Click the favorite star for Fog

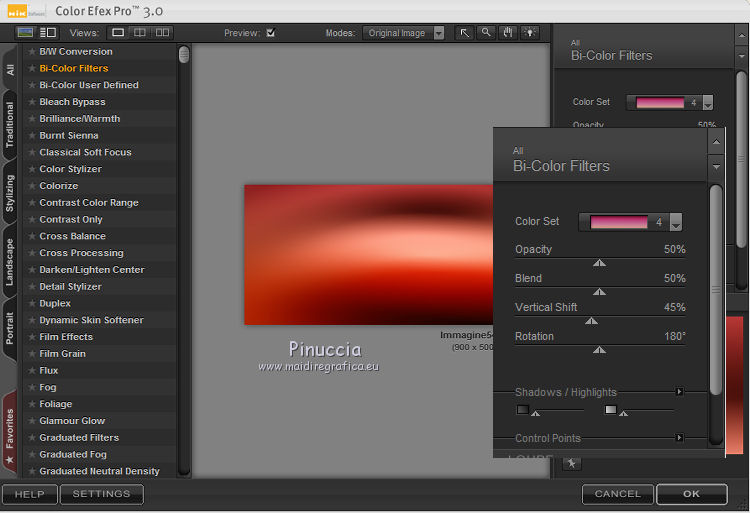pos(32,387)
